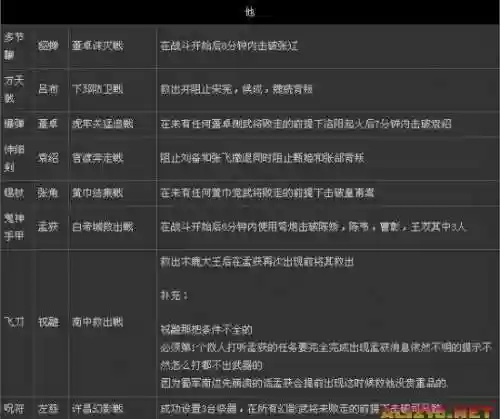Click the condition mentioning 黄巾党武将 in 张角 row
This screenshot has height=419, width=500.
pos(267,193)
